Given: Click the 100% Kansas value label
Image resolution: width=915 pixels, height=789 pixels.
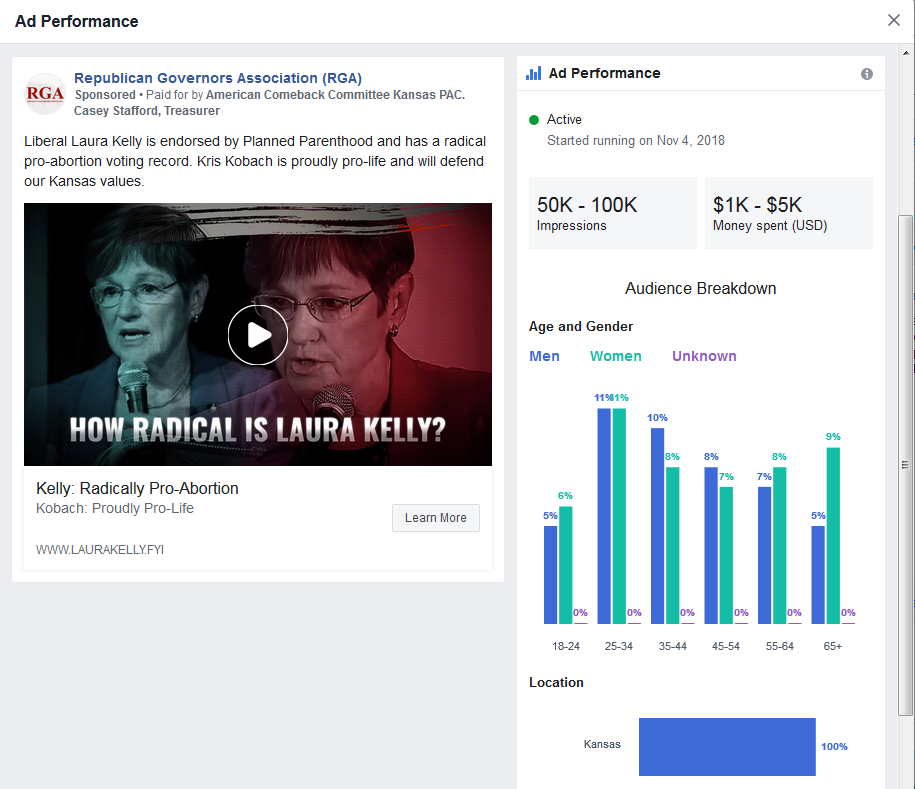Looking at the screenshot, I should (834, 746).
